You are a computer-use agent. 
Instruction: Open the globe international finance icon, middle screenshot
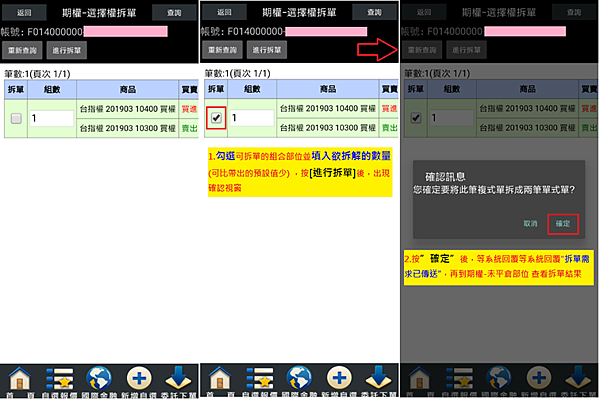pyautogui.click(x=299, y=379)
